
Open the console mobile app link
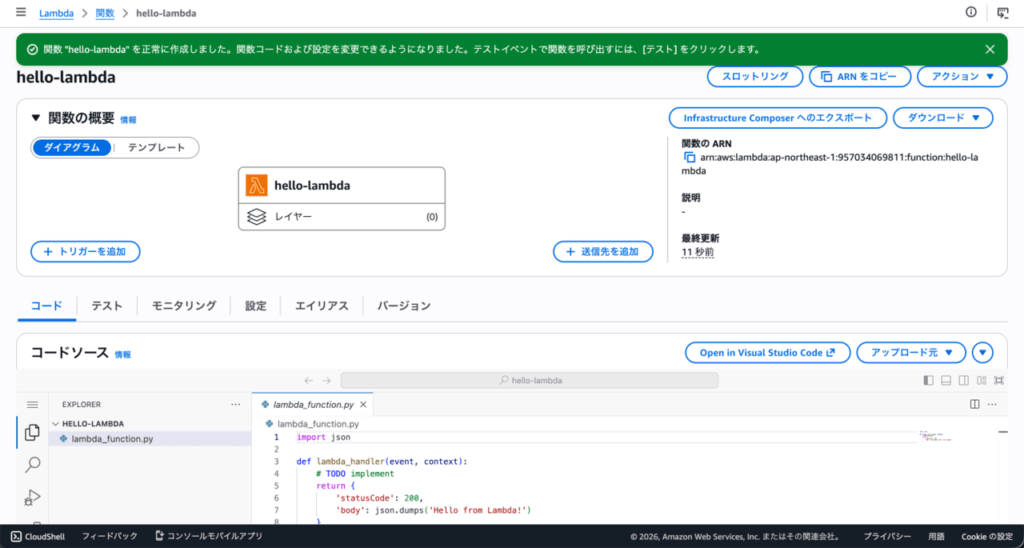click(x=208, y=536)
